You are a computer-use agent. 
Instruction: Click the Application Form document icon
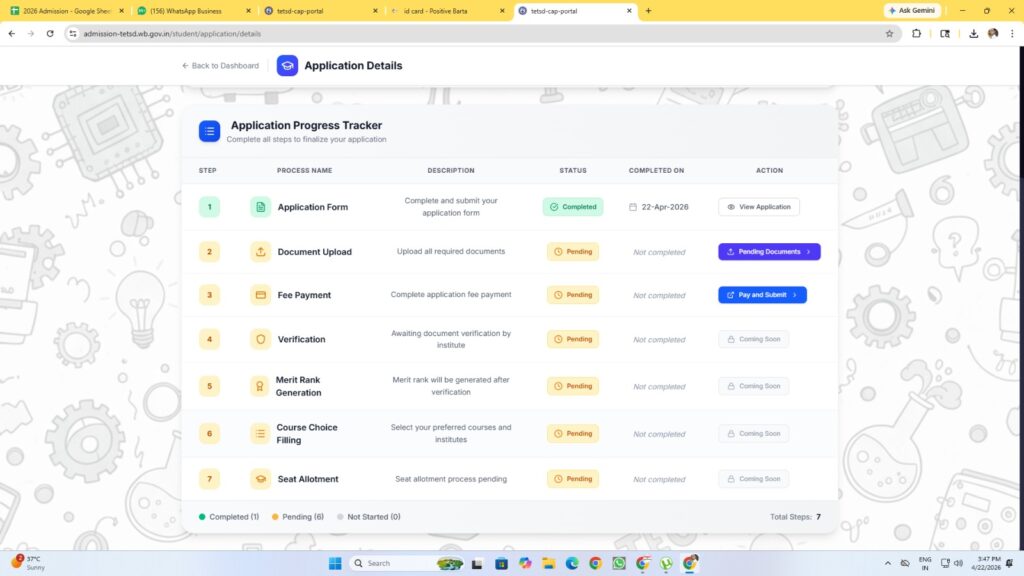pos(261,207)
